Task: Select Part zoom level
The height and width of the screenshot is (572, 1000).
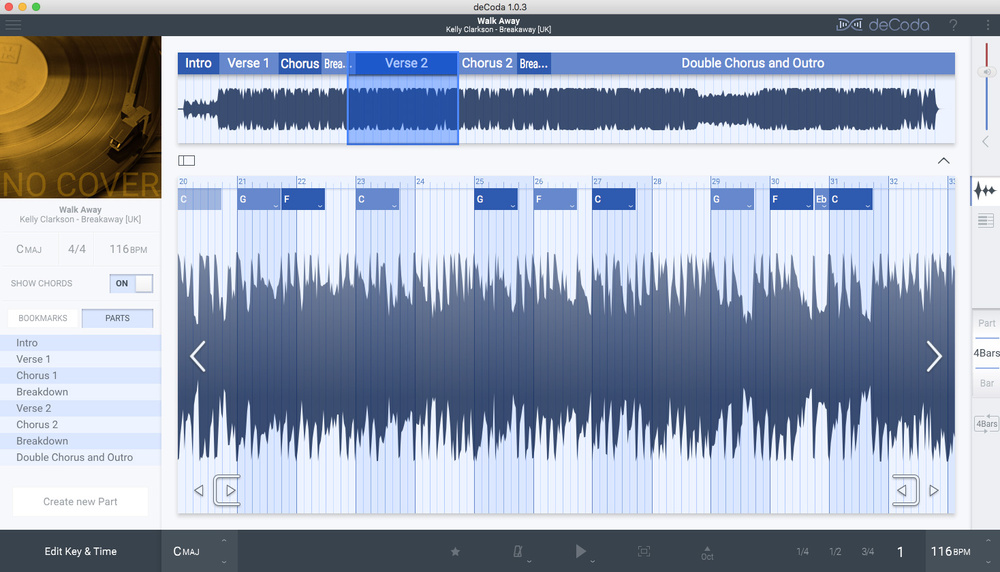Action: (987, 323)
